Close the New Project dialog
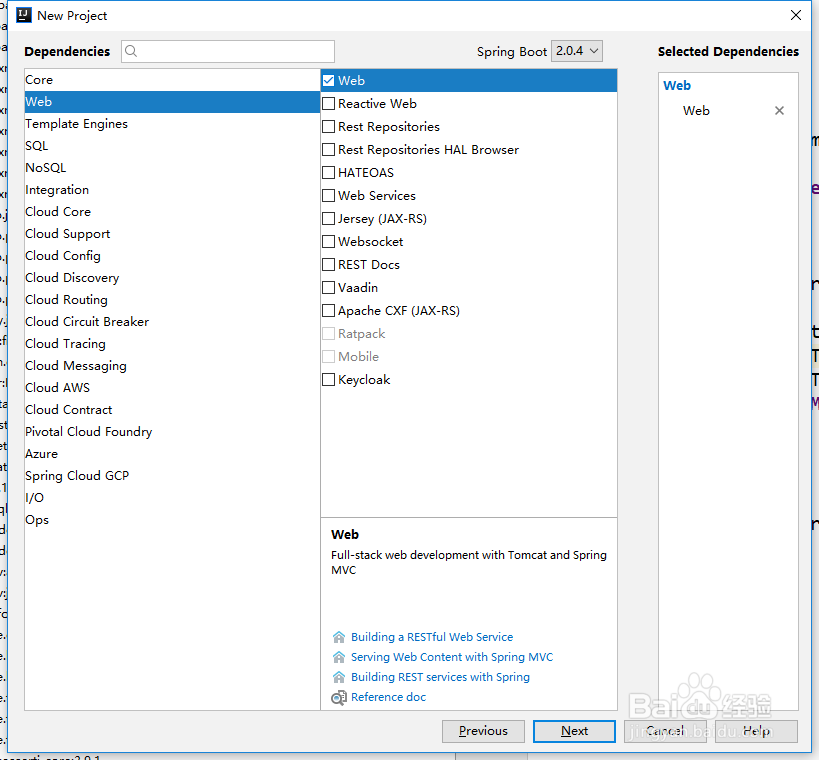 point(796,15)
